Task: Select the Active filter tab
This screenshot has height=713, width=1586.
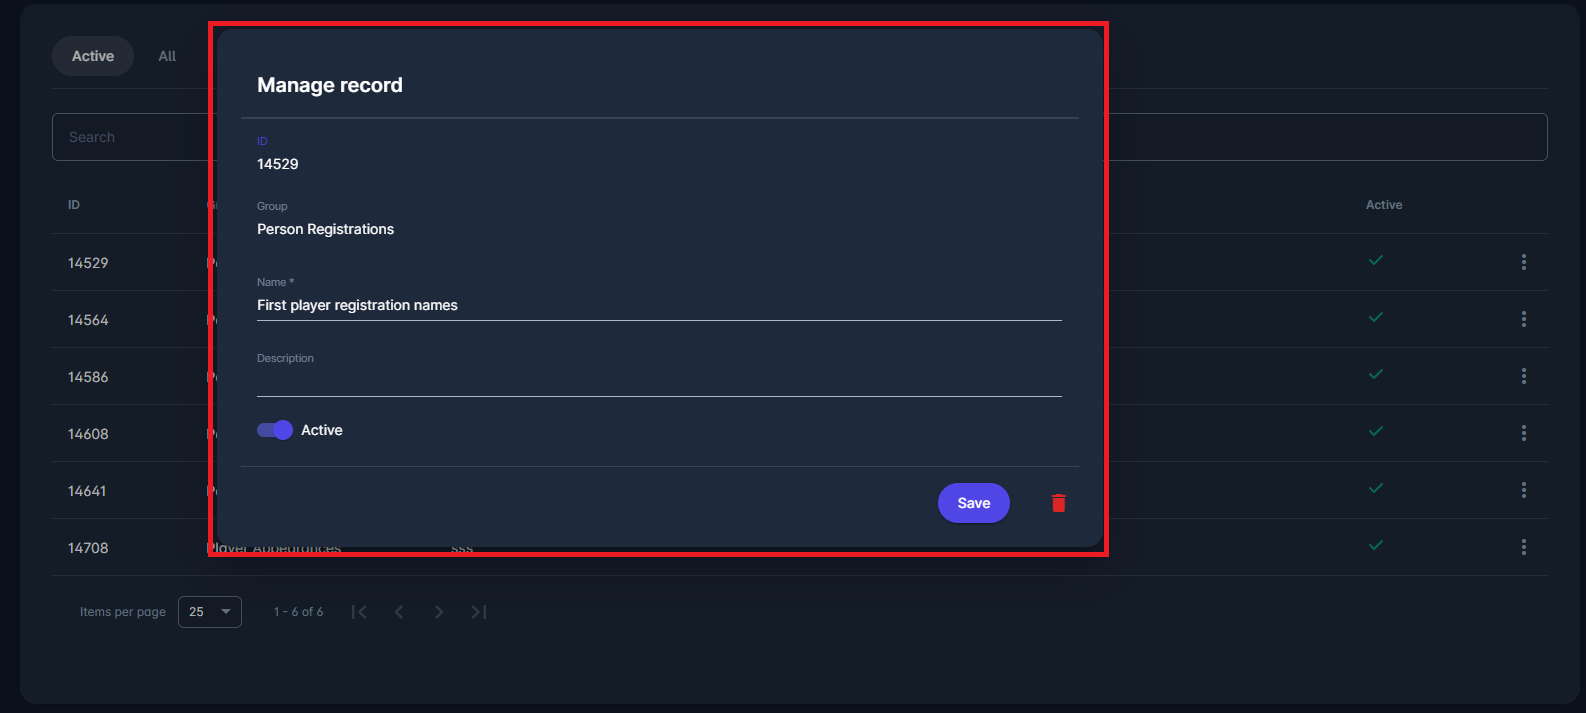Action: tap(92, 56)
